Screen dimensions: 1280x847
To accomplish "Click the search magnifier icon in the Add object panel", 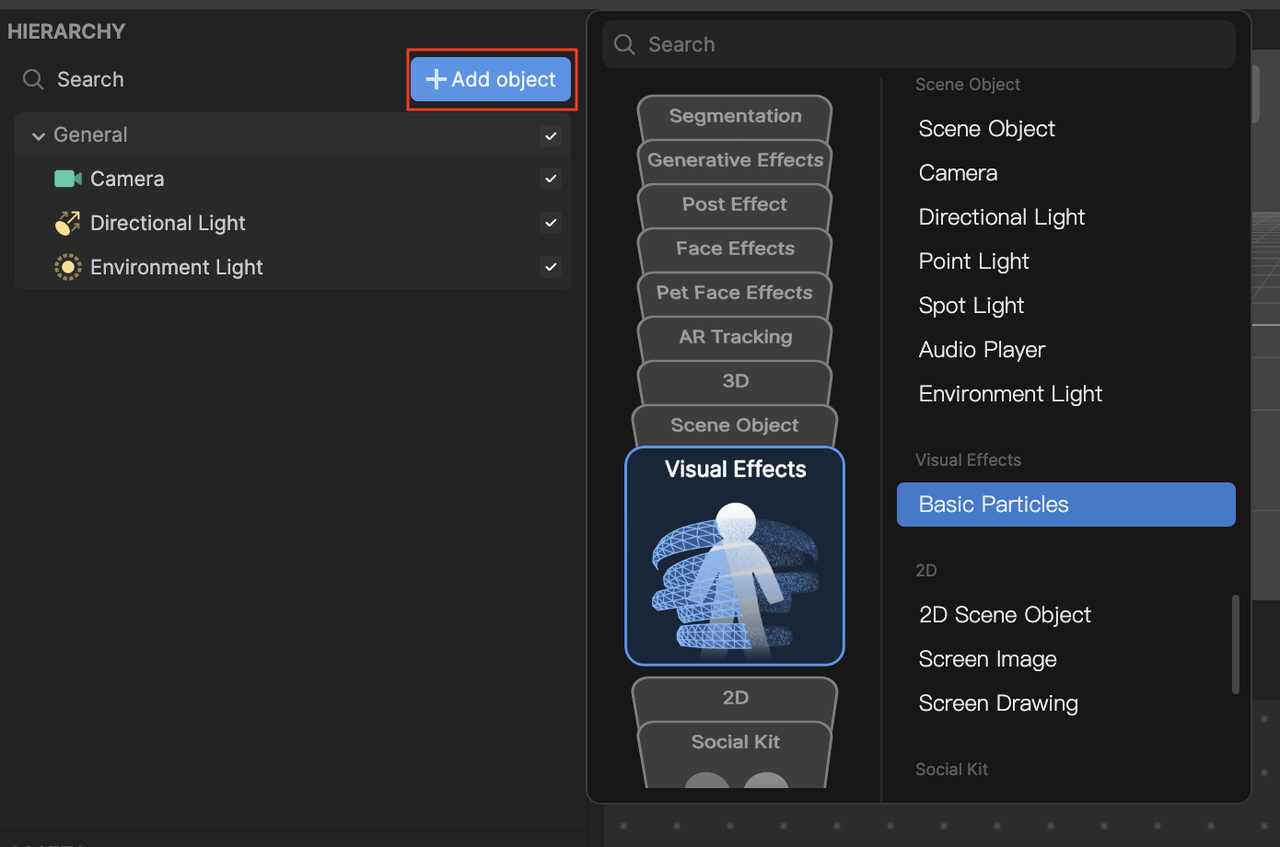I will (623, 44).
